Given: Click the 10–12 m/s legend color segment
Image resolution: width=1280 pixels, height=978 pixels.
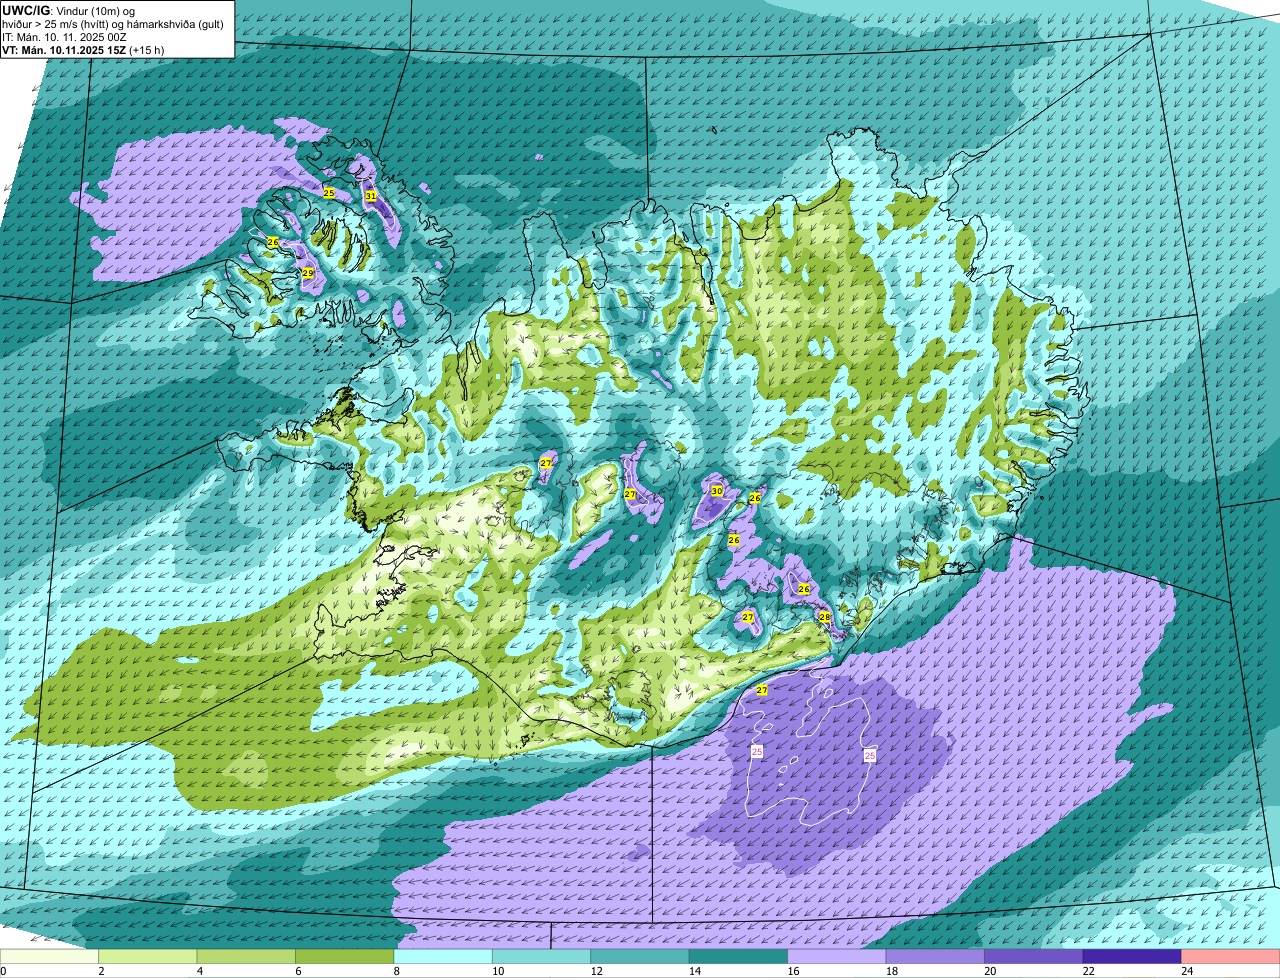Looking at the screenshot, I should (x=542, y=957).
